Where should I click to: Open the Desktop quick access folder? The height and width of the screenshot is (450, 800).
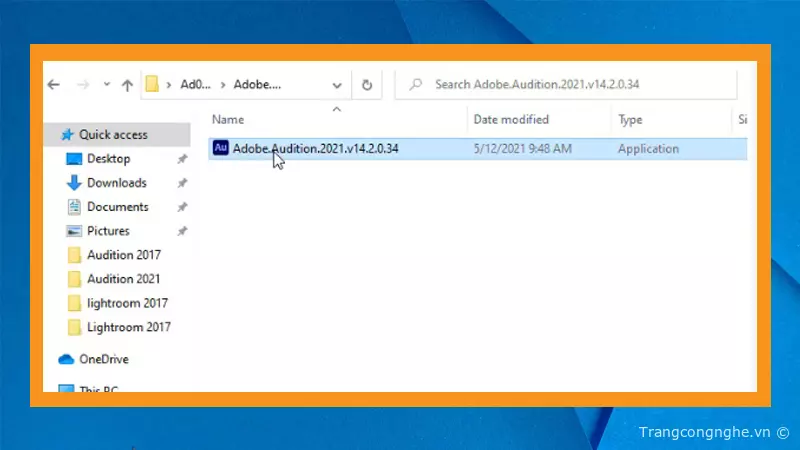pos(108,159)
